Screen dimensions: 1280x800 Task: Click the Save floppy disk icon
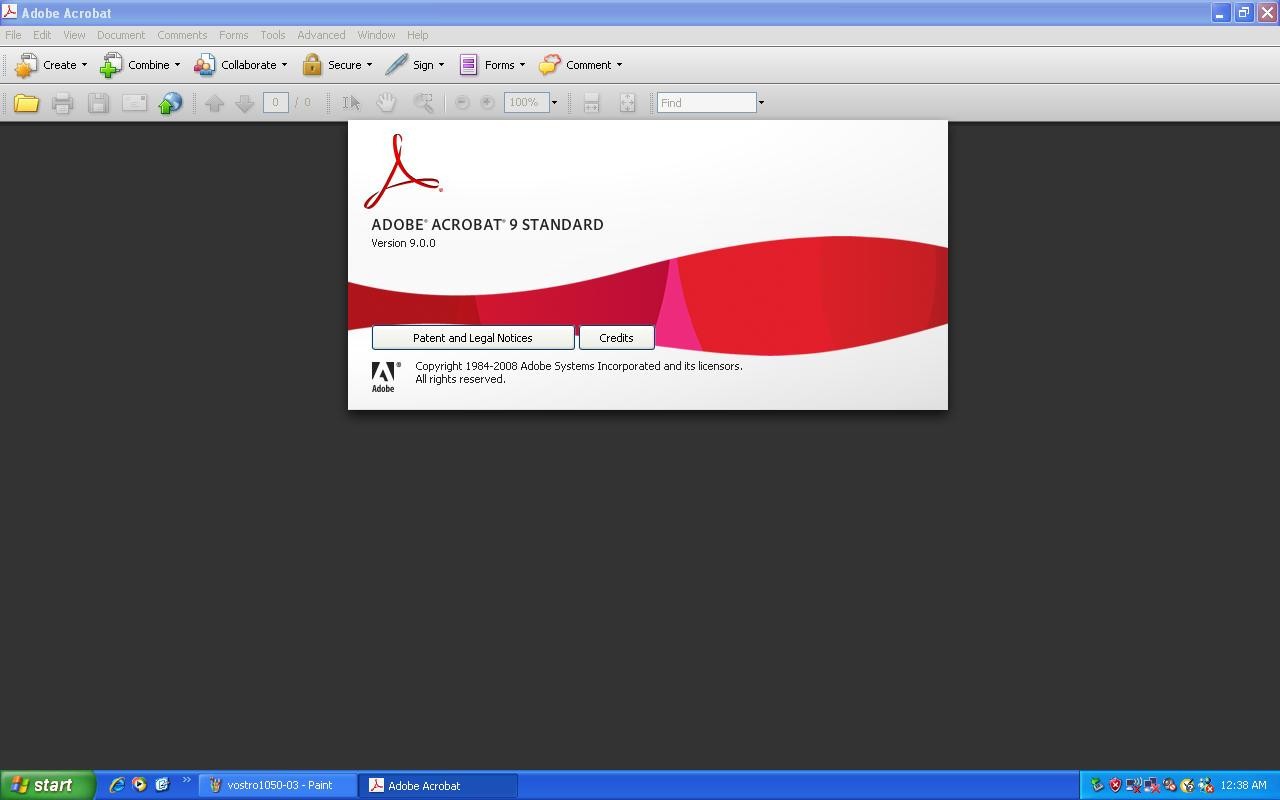click(98, 103)
